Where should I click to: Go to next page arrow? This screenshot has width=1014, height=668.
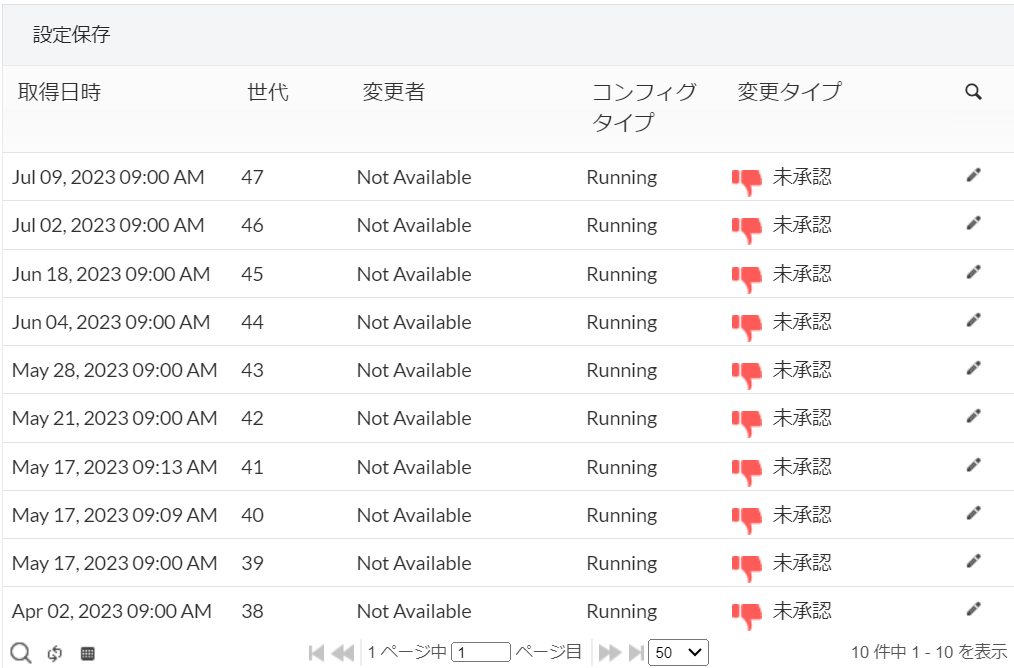(x=608, y=653)
